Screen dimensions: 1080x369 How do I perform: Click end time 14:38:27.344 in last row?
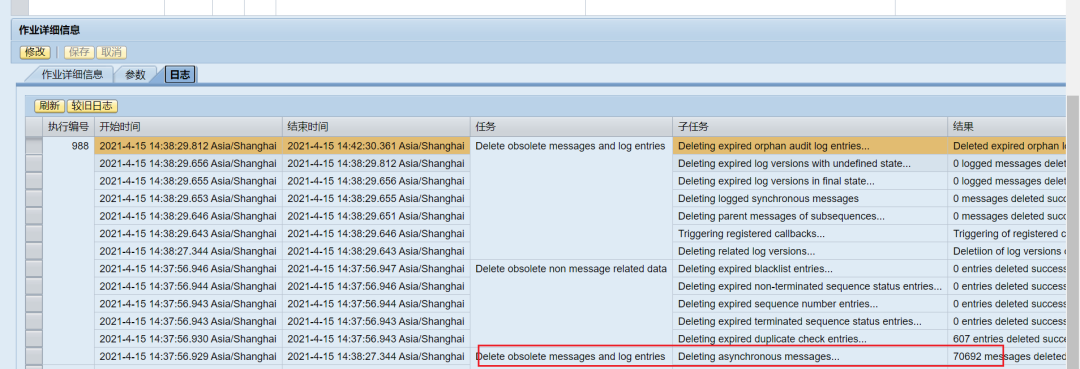376,357
